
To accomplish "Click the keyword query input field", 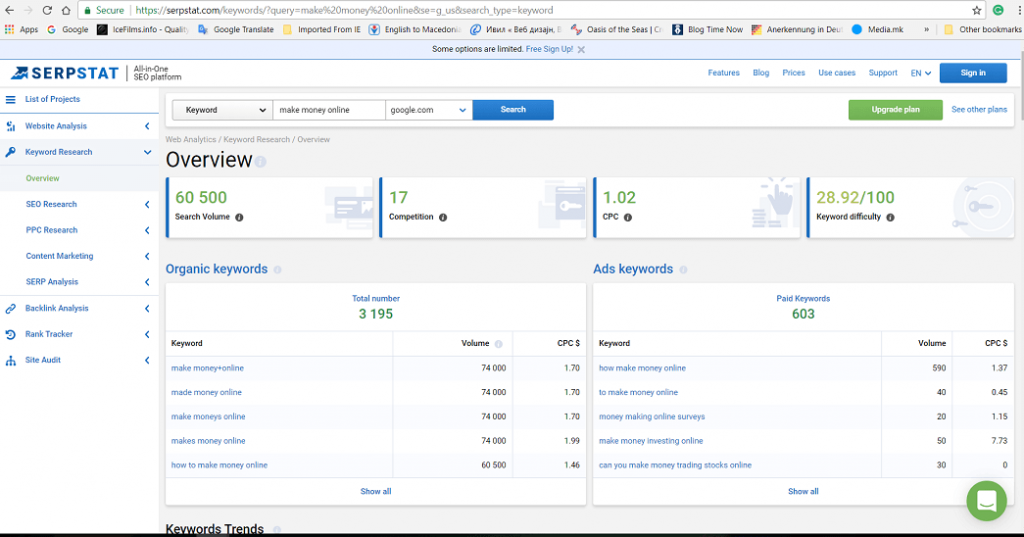I will pyautogui.click(x=329, y=110).
